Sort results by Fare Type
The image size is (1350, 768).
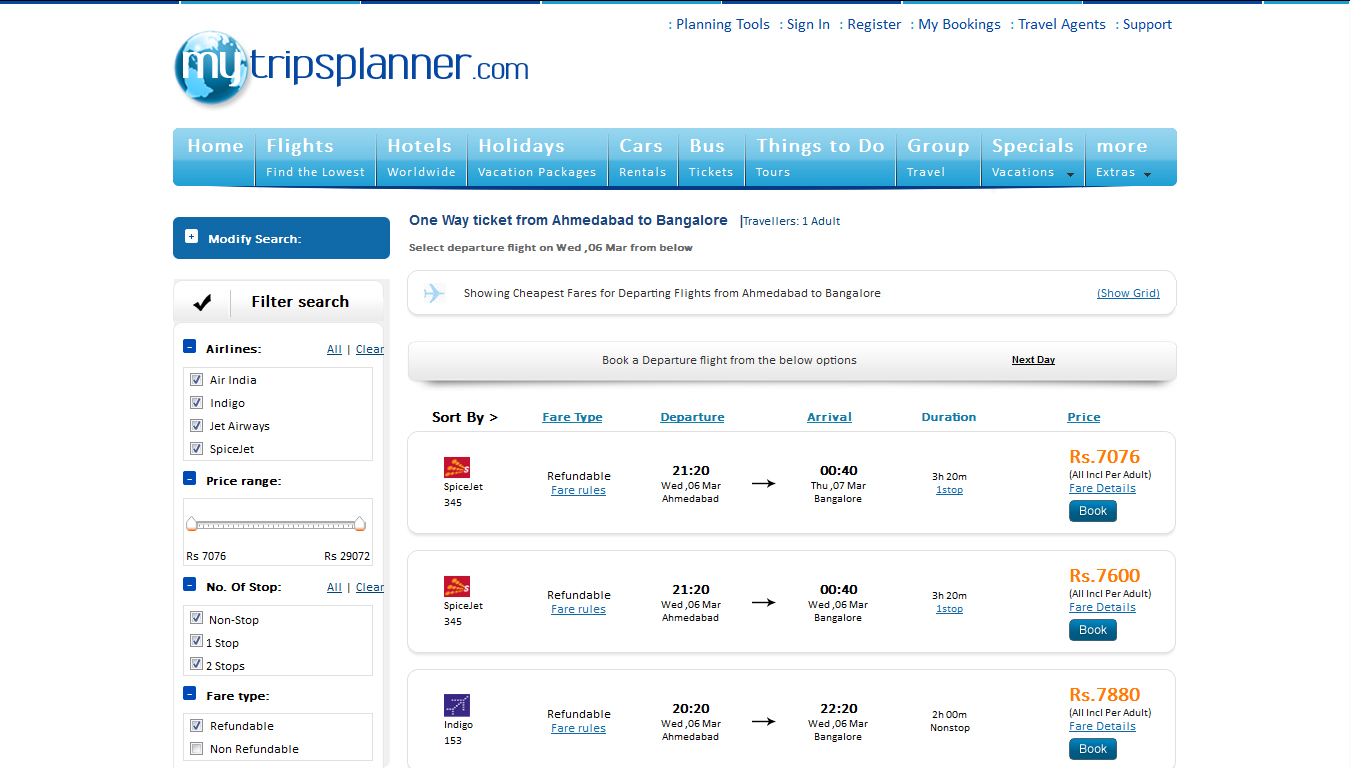[572, 417]
